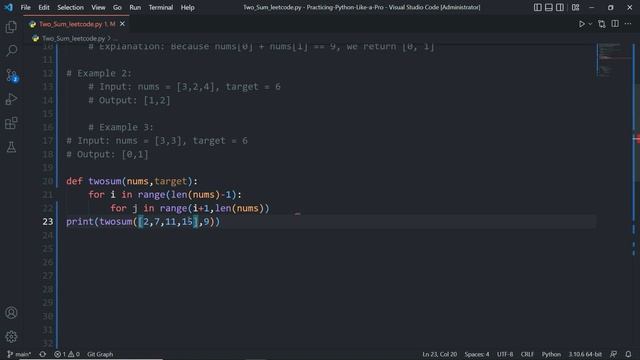Click 'for j in range(i+1,len(nums))' line
The width and height of the screenshot is (640, 360).
[190, 208]
